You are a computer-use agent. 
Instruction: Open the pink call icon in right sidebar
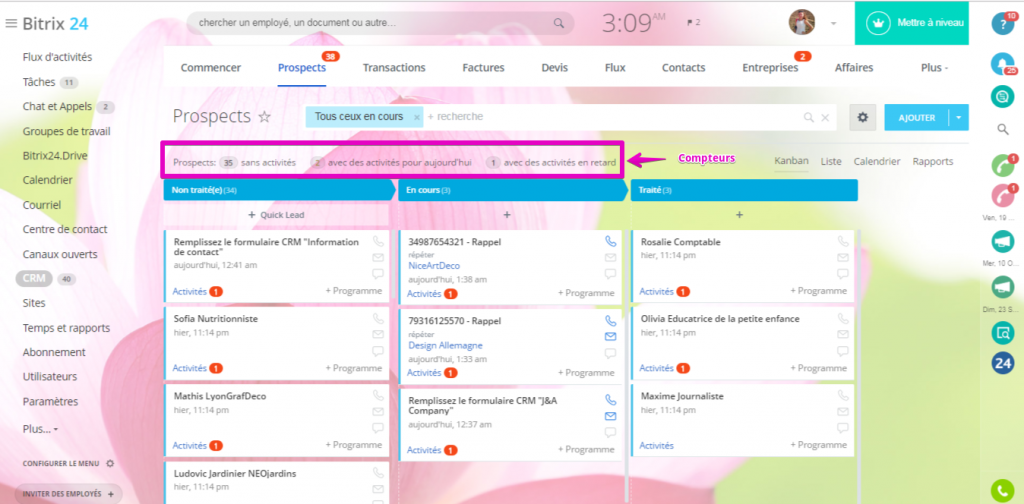coord(1002,196)
